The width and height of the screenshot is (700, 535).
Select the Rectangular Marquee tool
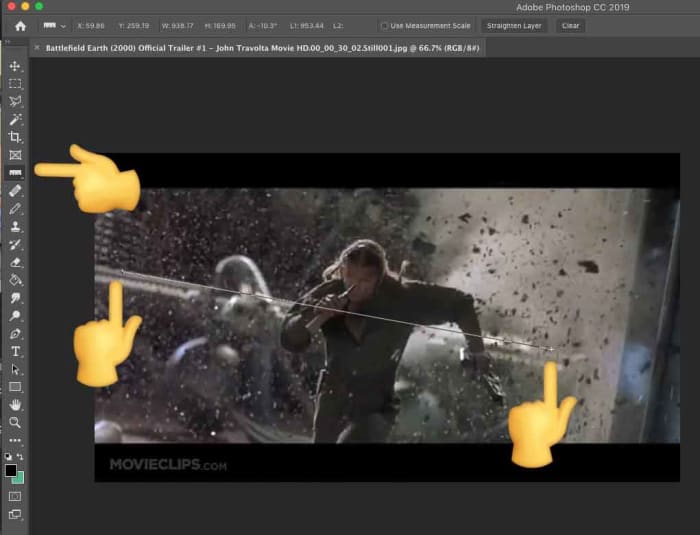(15, 84)
